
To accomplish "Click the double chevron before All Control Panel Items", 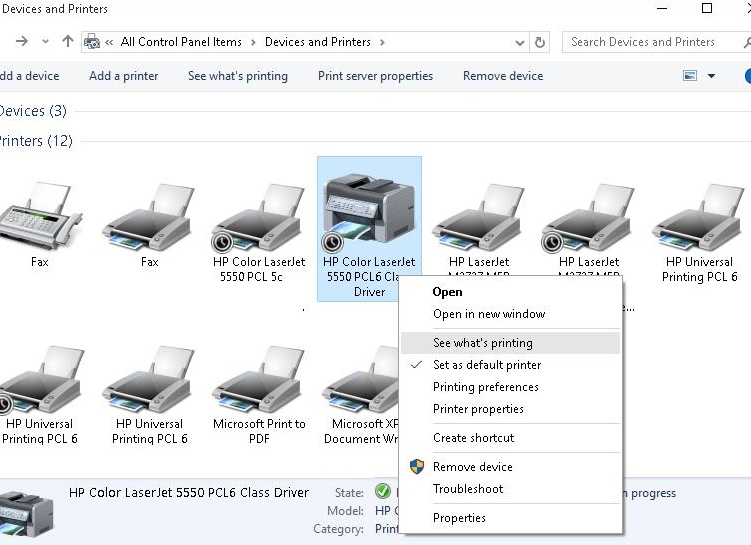I will click(x=109, y=42).
